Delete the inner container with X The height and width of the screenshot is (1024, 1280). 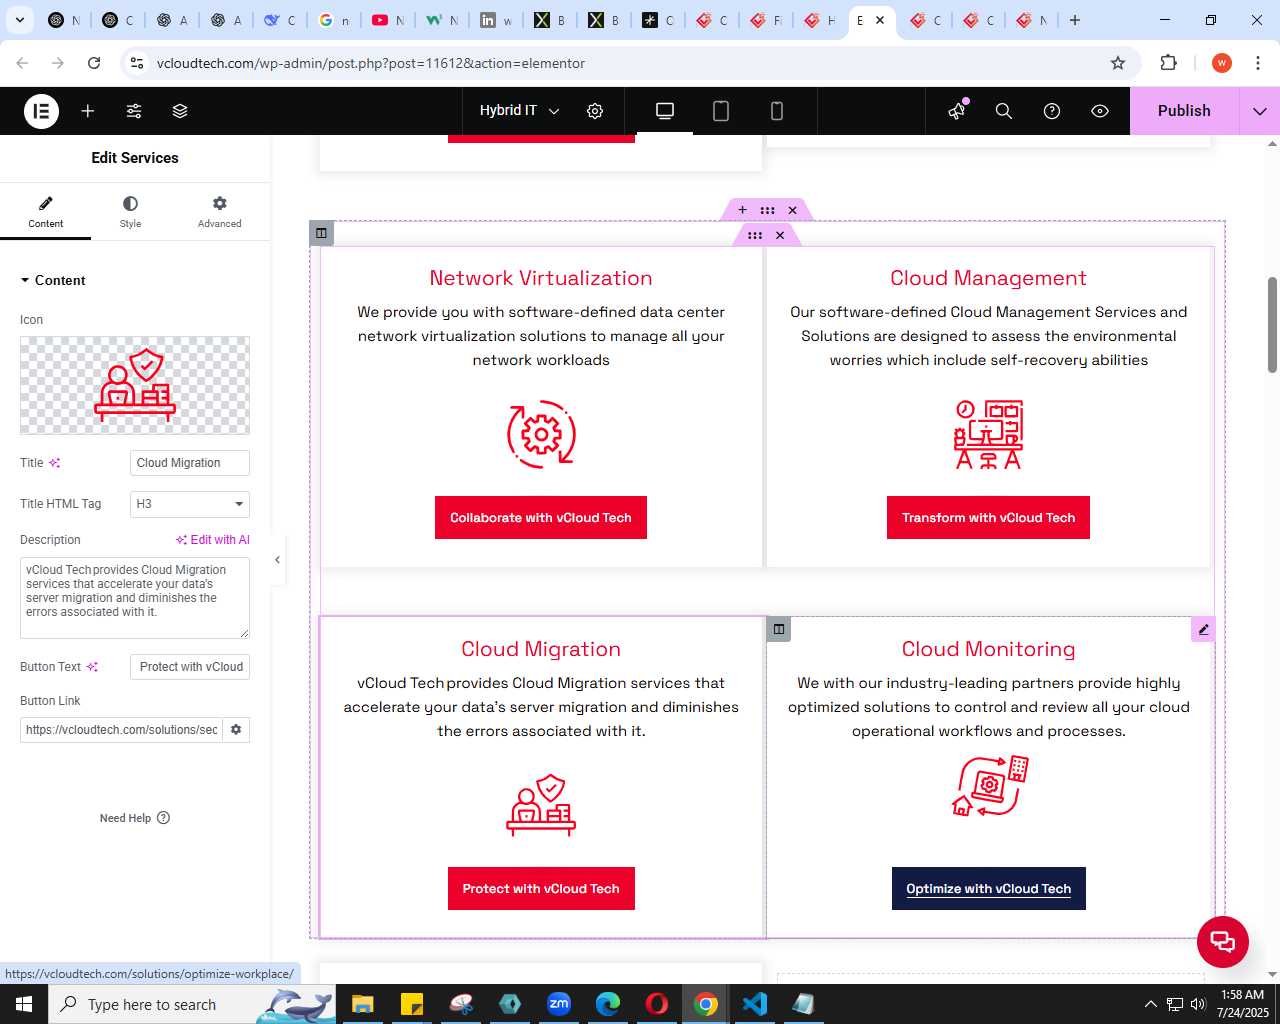pos(780,235)
